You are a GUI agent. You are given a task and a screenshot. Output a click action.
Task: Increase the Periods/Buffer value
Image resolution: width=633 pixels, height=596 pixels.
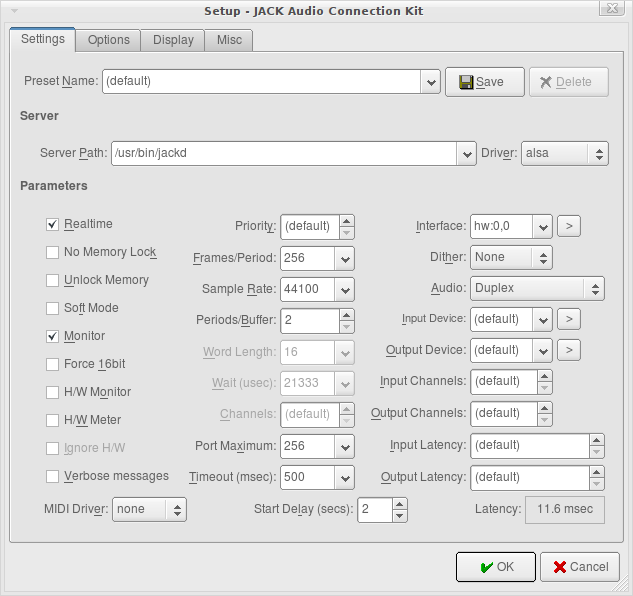tap(346, 315)
